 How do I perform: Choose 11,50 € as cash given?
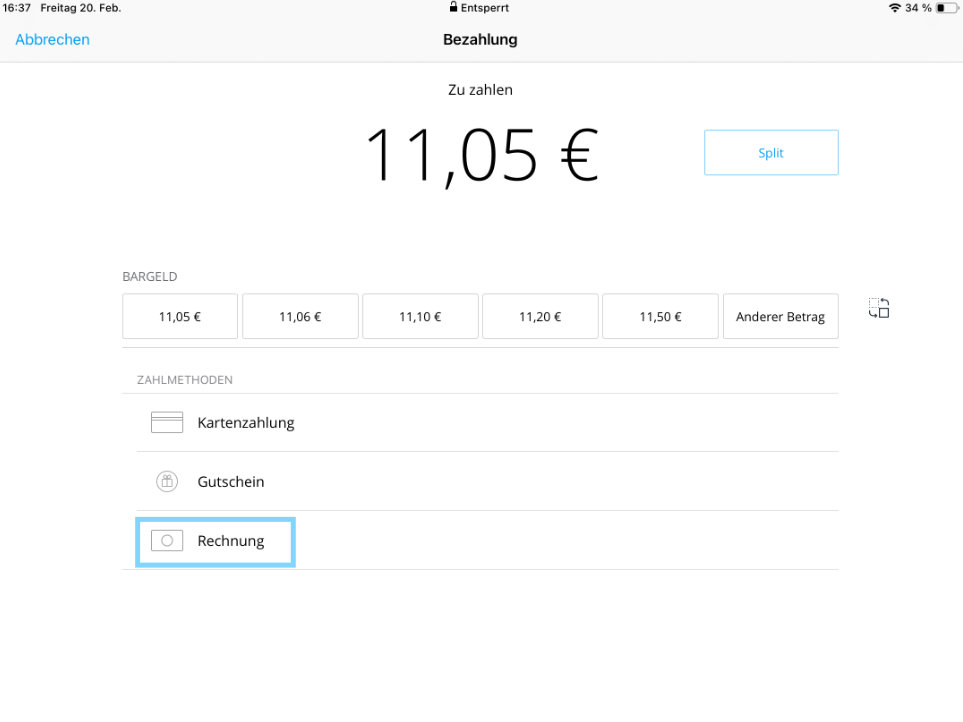tap(660, 317)
